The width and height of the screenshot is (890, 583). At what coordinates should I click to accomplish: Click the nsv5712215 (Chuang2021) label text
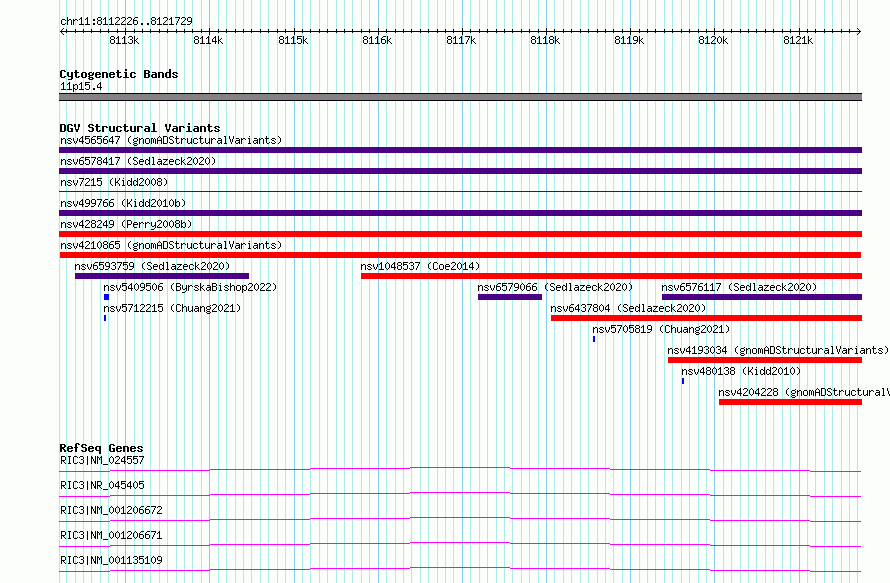(172, 308)
